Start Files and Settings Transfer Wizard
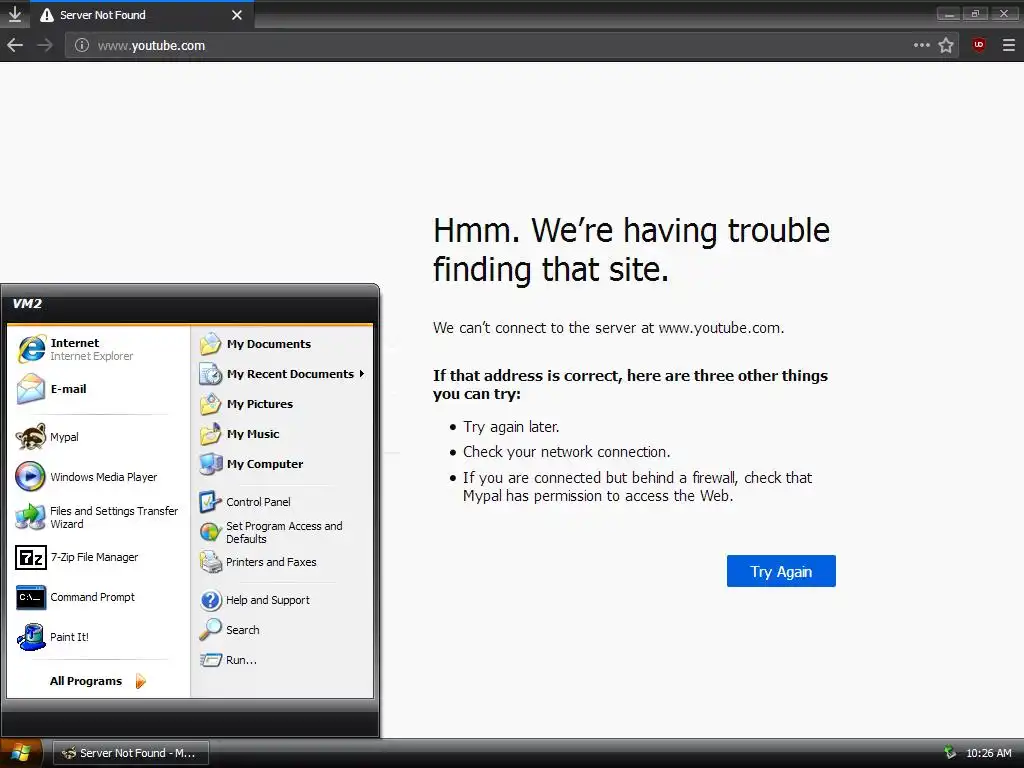1024x768 pixels. click(98, 517)
